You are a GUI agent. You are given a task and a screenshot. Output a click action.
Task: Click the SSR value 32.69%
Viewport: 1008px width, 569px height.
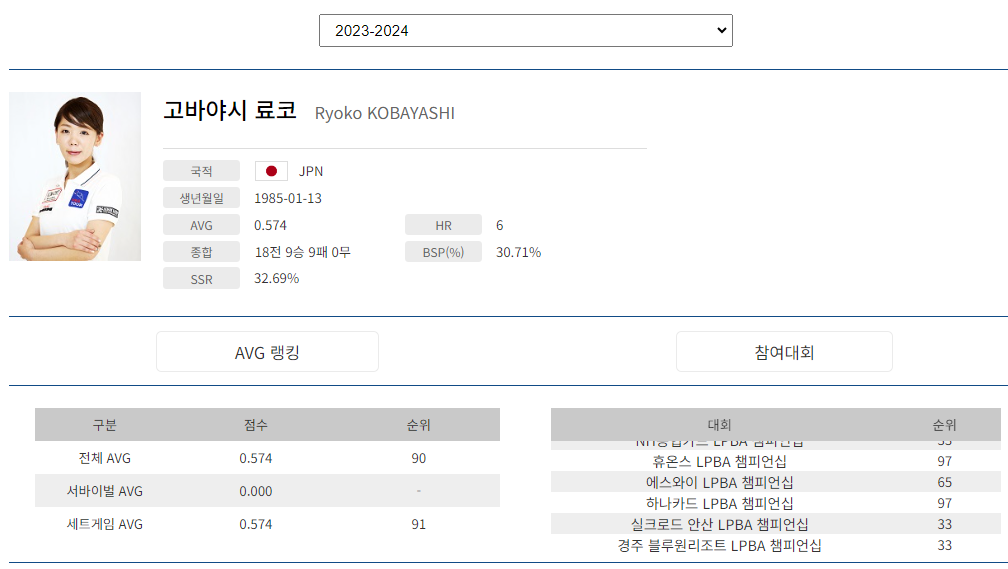point(276,278)
